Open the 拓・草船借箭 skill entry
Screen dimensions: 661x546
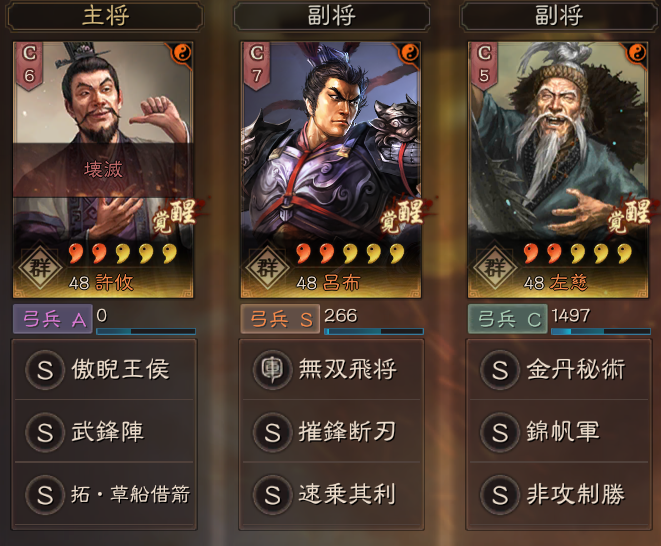tap(104, 494)
